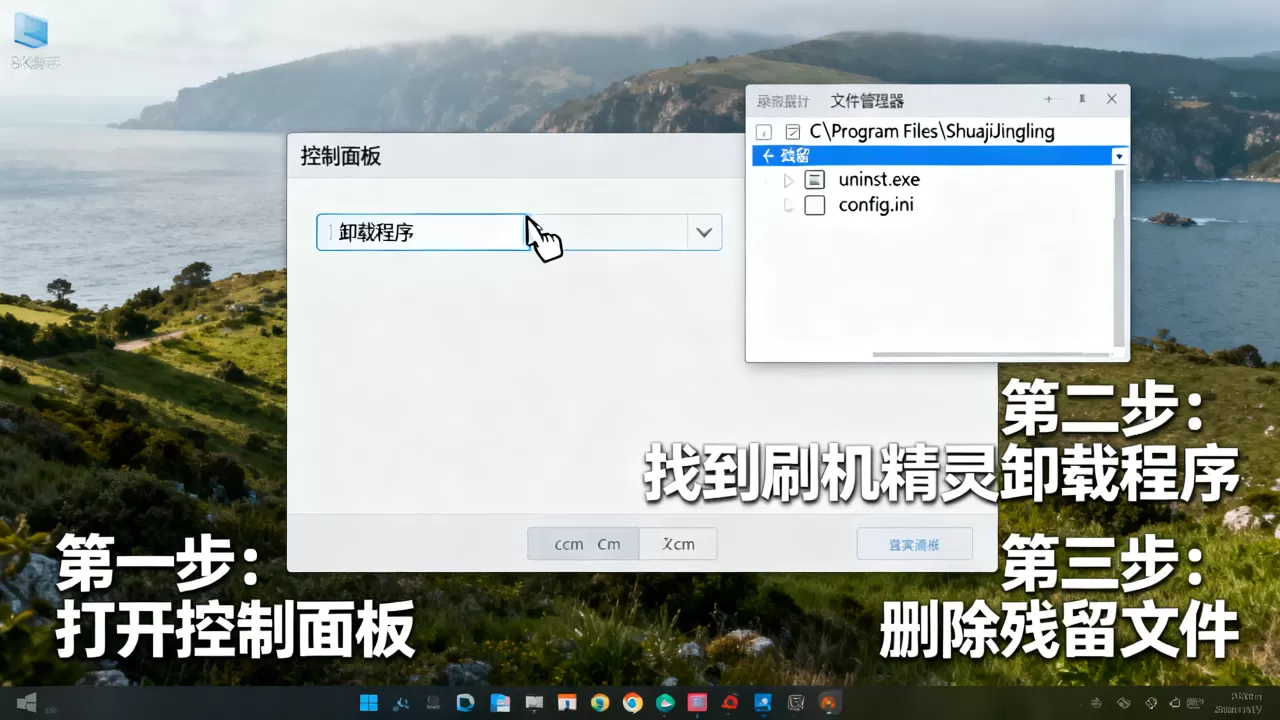1280x720 pixels.
Task: Open the blue cube desktop icon
Action: pos(31,30)
